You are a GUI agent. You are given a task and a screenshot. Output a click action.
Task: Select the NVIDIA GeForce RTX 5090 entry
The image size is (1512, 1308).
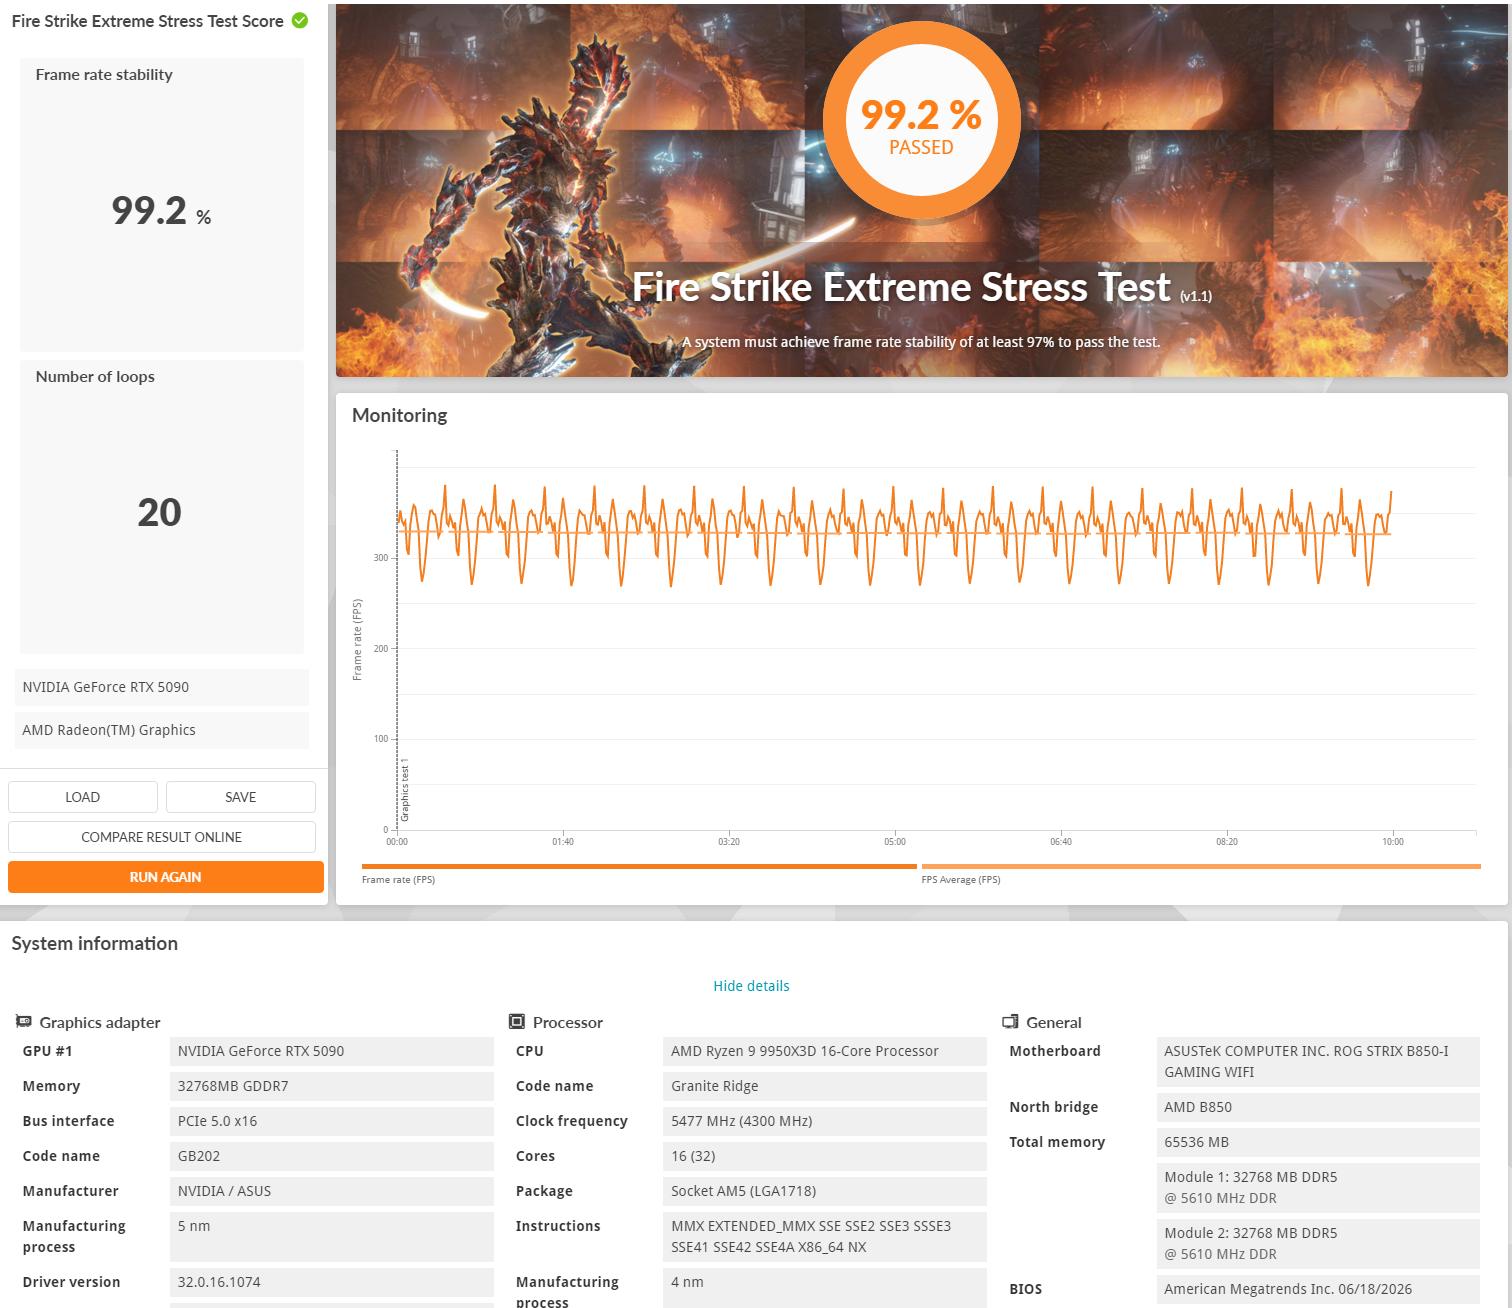[x=162, y=687]
